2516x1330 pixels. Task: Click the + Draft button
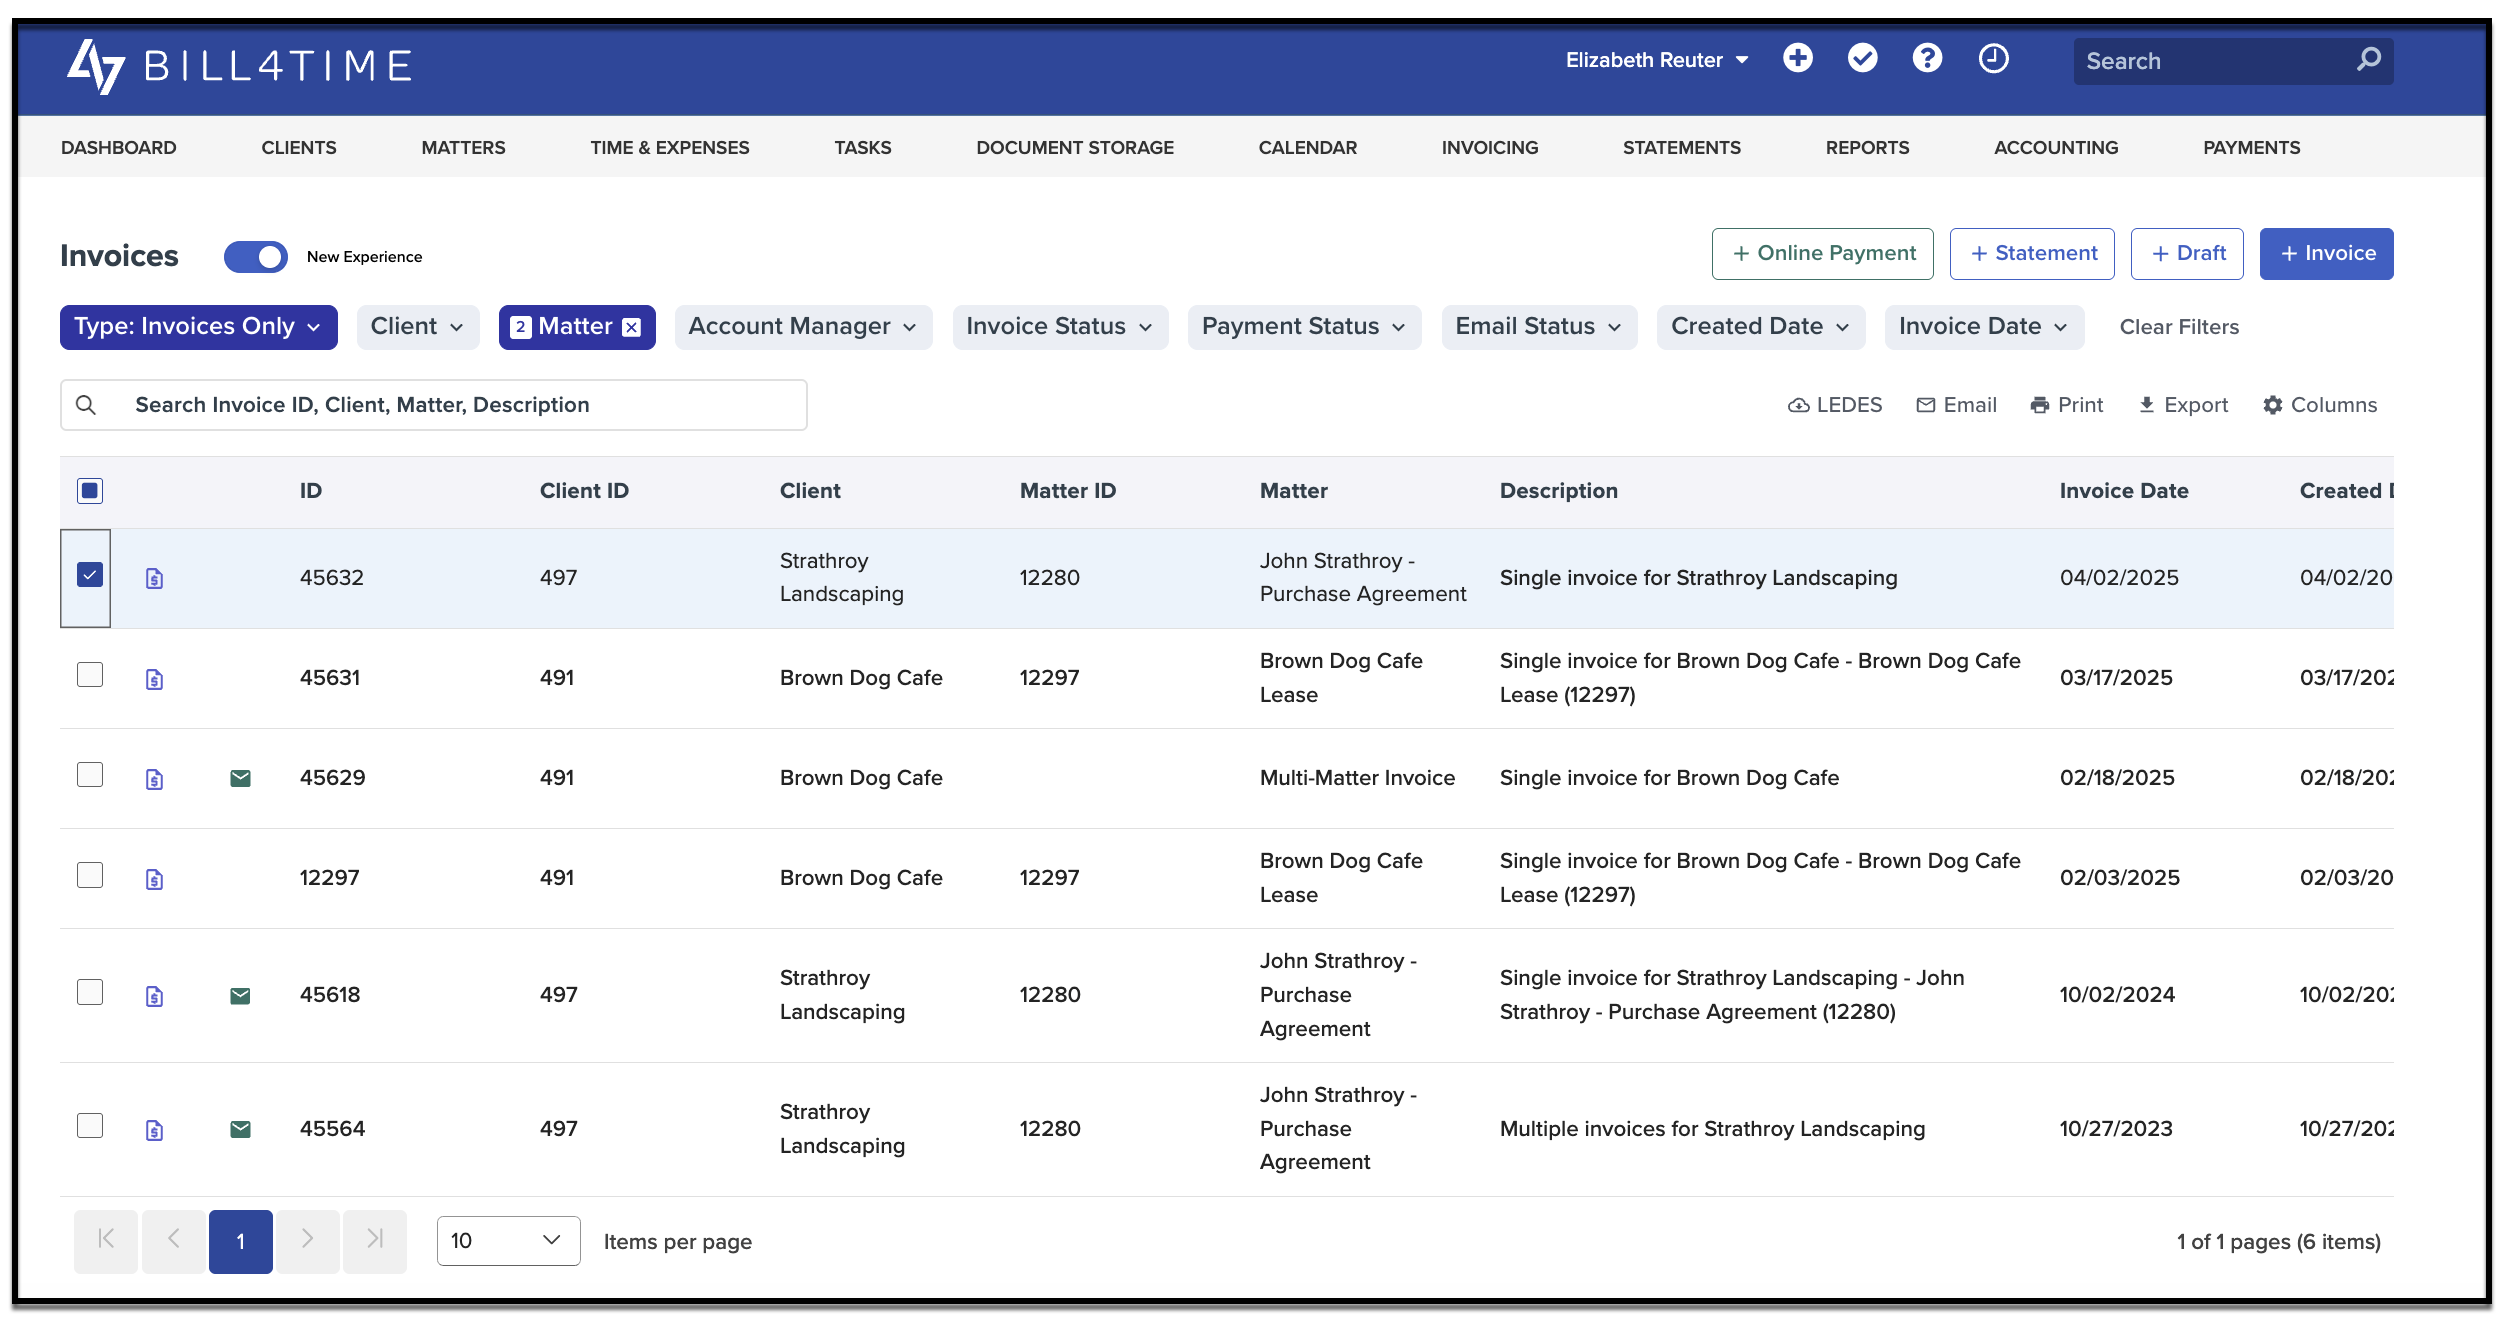point(2187,254)
